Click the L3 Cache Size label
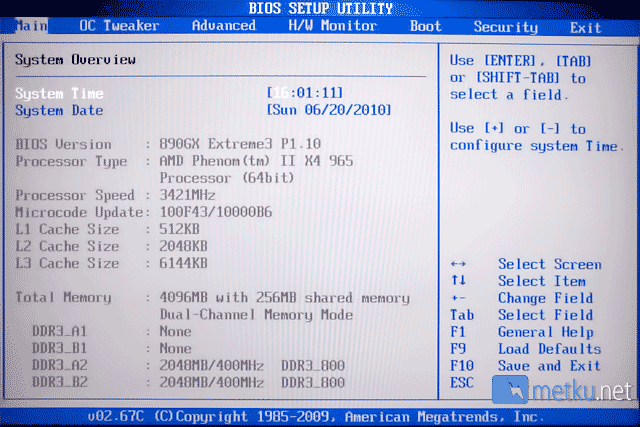 tap(67, 263)
